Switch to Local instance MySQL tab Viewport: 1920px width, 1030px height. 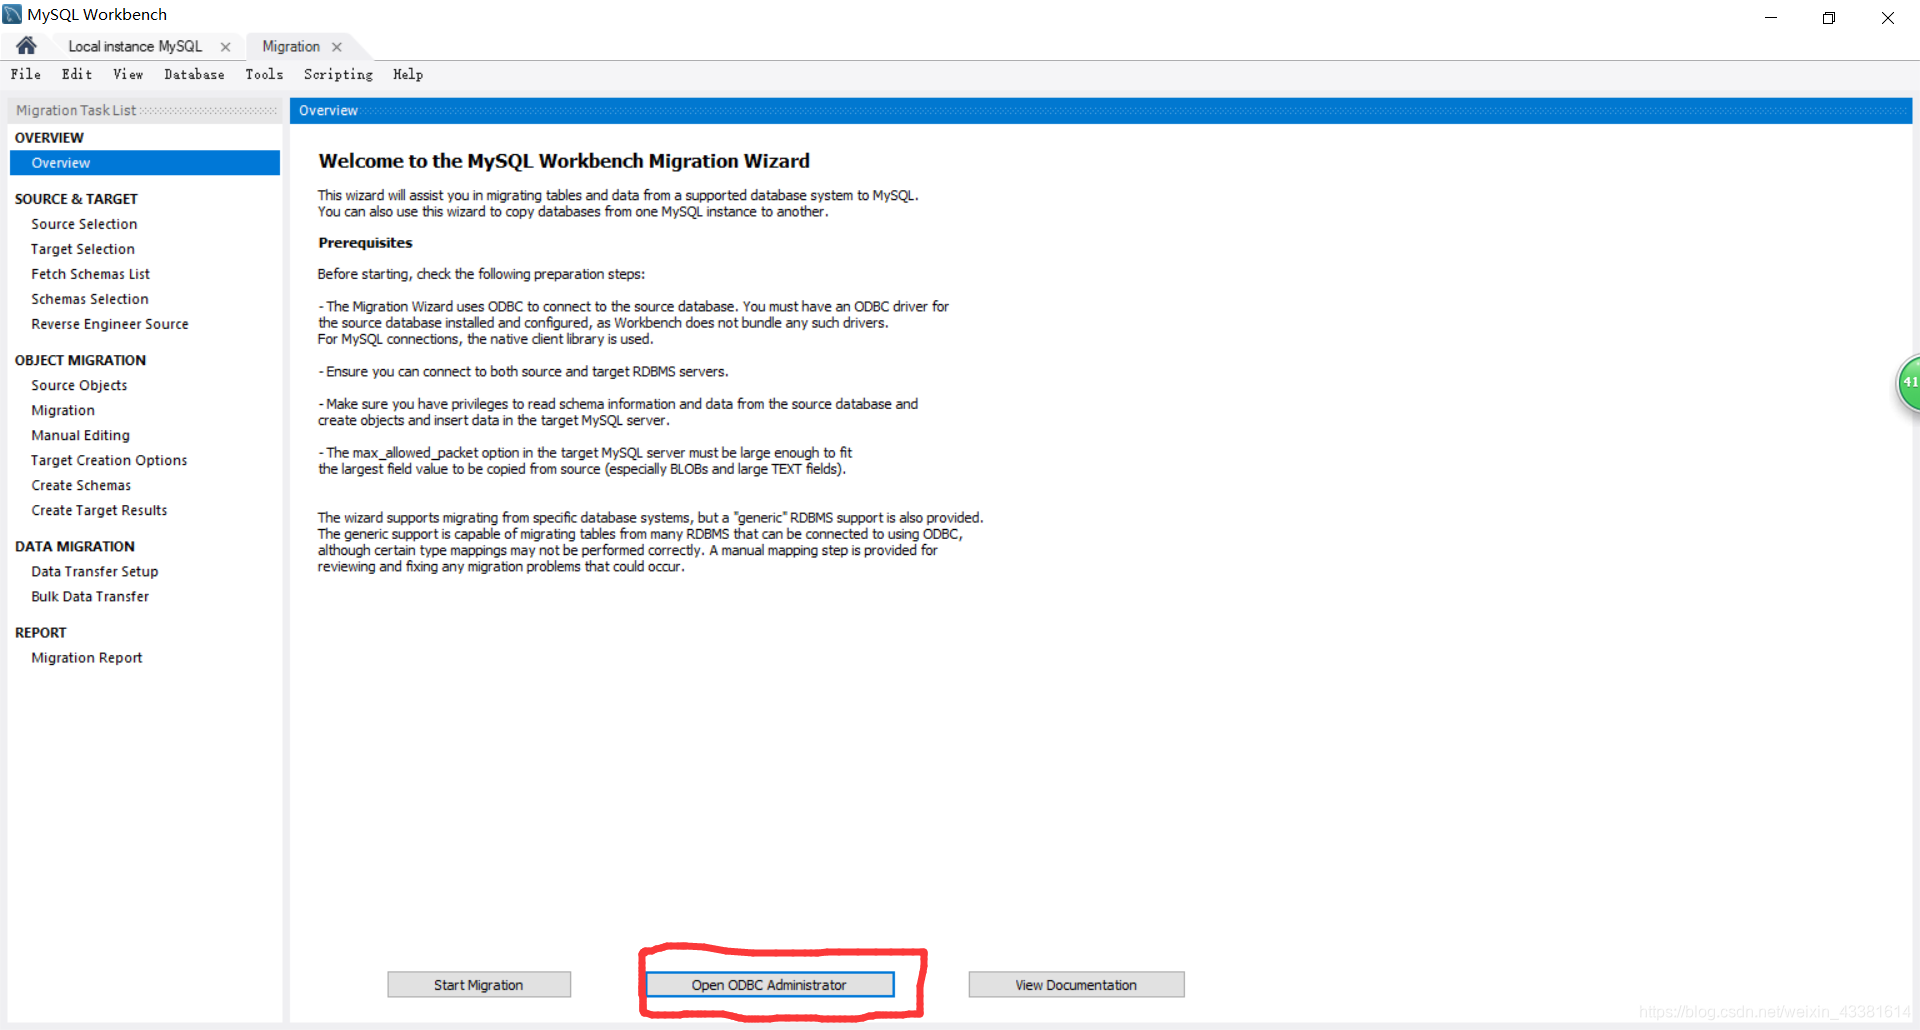135,47
